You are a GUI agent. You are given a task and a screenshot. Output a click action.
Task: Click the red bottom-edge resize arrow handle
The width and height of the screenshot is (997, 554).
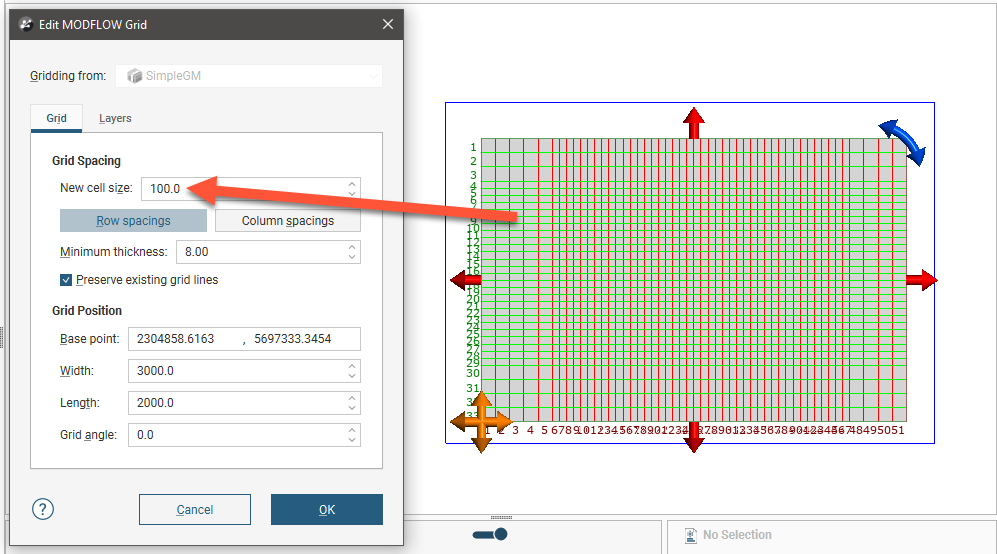(x=694, y=437)
